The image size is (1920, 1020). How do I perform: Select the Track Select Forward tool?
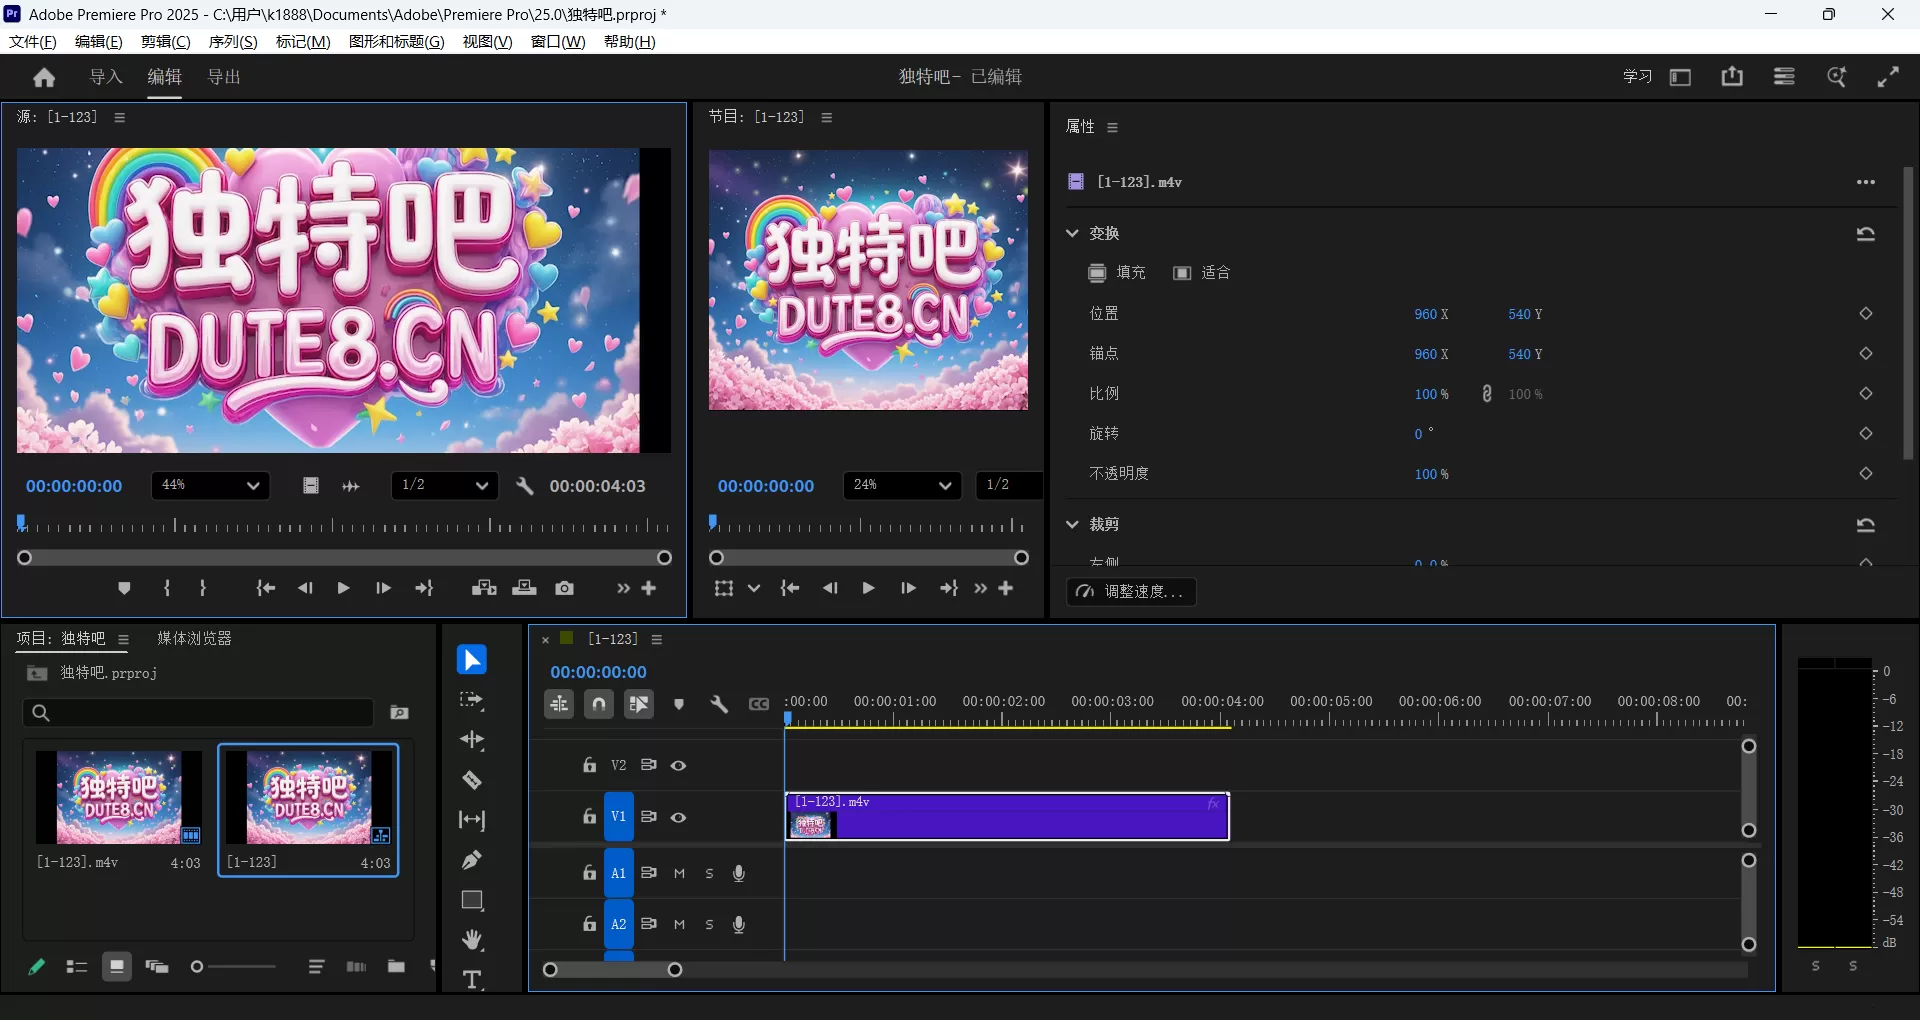click(x=472, y=701)
